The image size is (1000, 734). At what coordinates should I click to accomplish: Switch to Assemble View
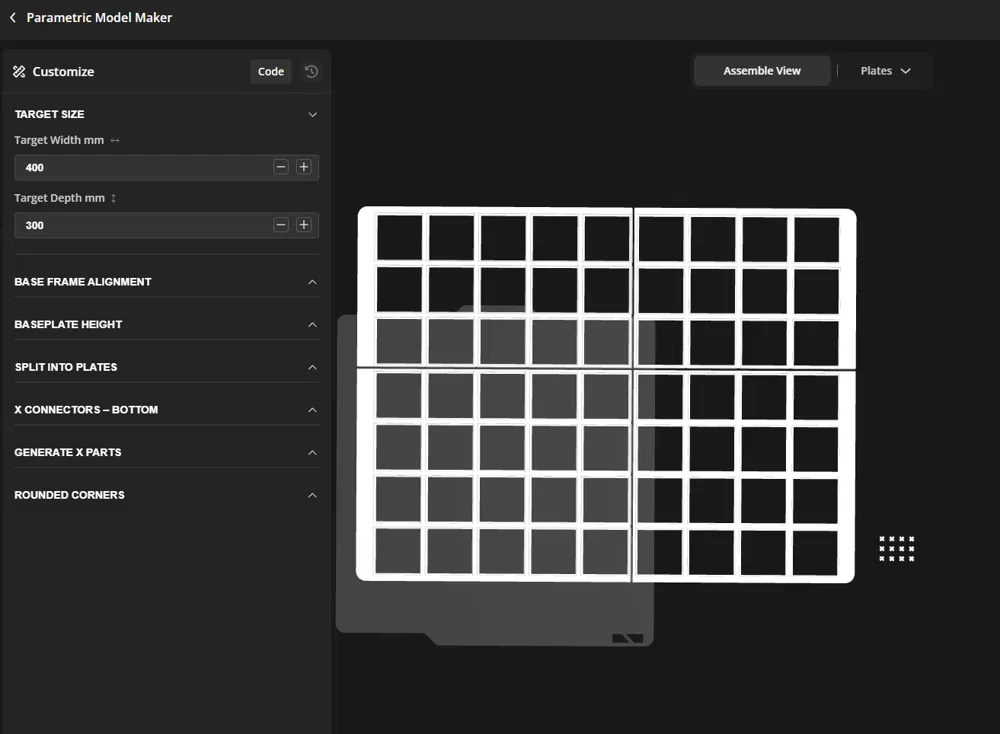click(x=762, y=71)
